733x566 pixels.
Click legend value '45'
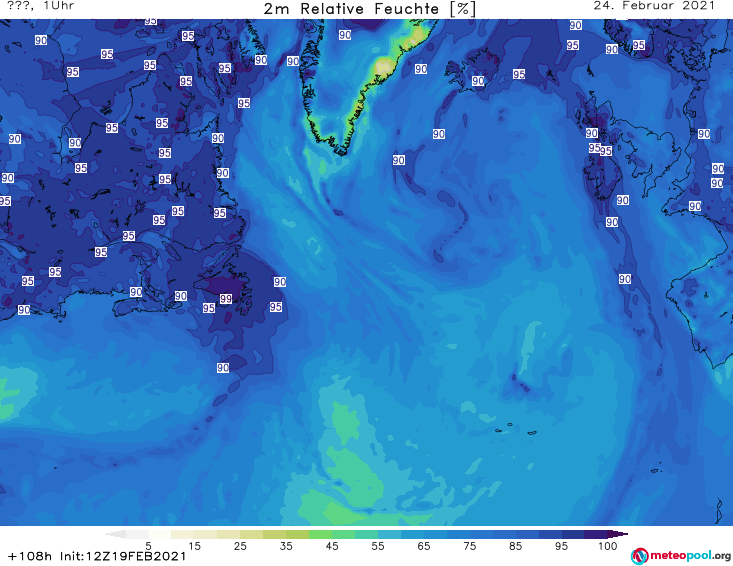(332, 546)
